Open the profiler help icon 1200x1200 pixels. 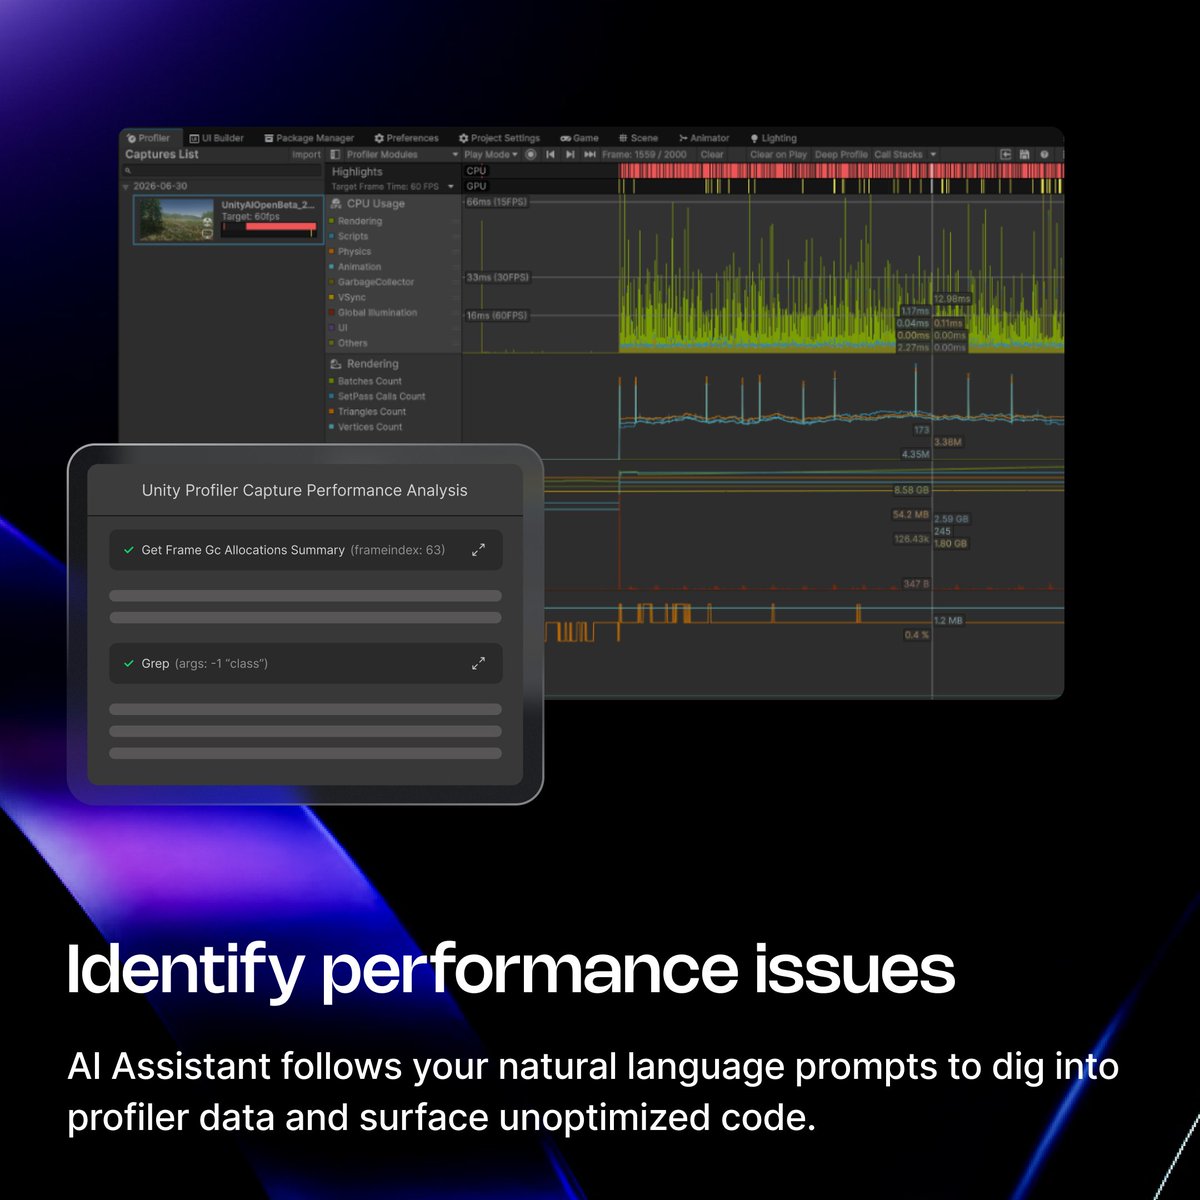(1045, 155)
